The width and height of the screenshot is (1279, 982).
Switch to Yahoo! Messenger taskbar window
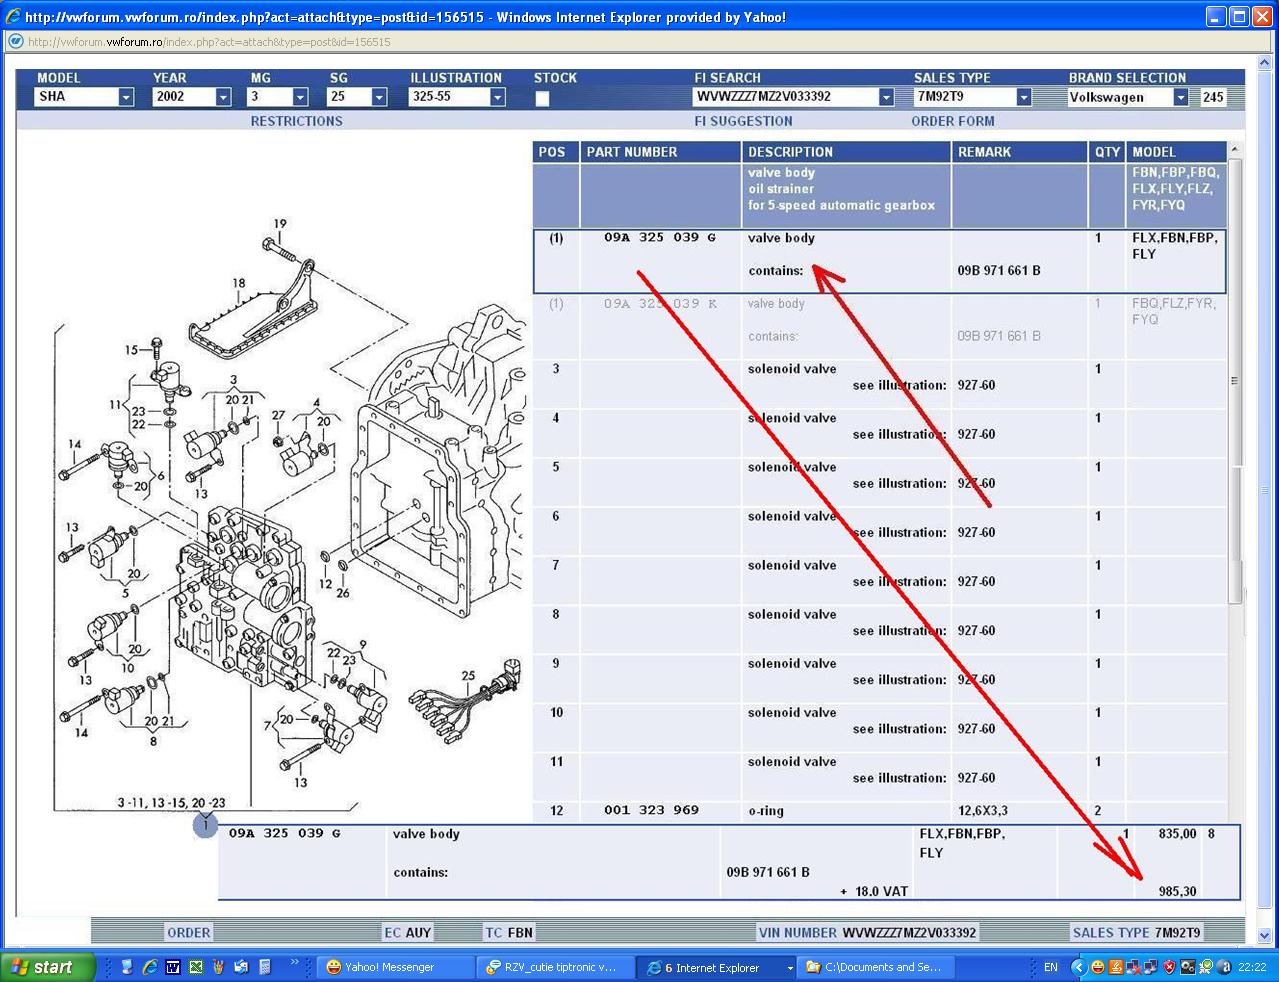tap(396, 967)
